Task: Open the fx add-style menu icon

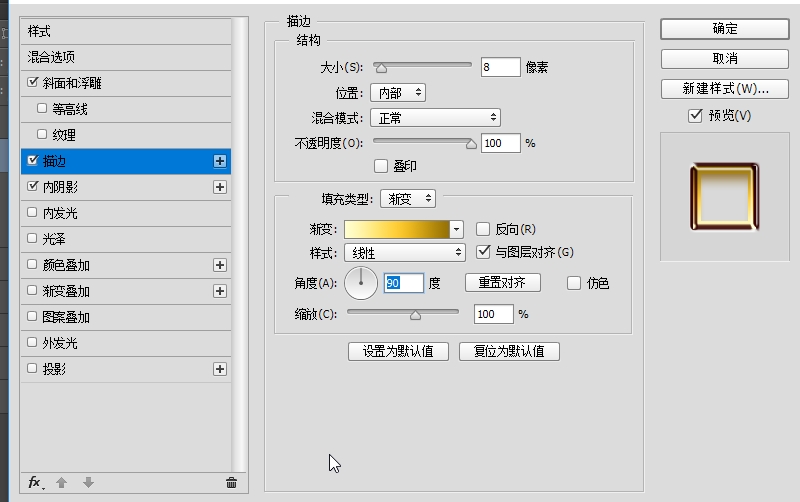Action: [x=35, y=483]
